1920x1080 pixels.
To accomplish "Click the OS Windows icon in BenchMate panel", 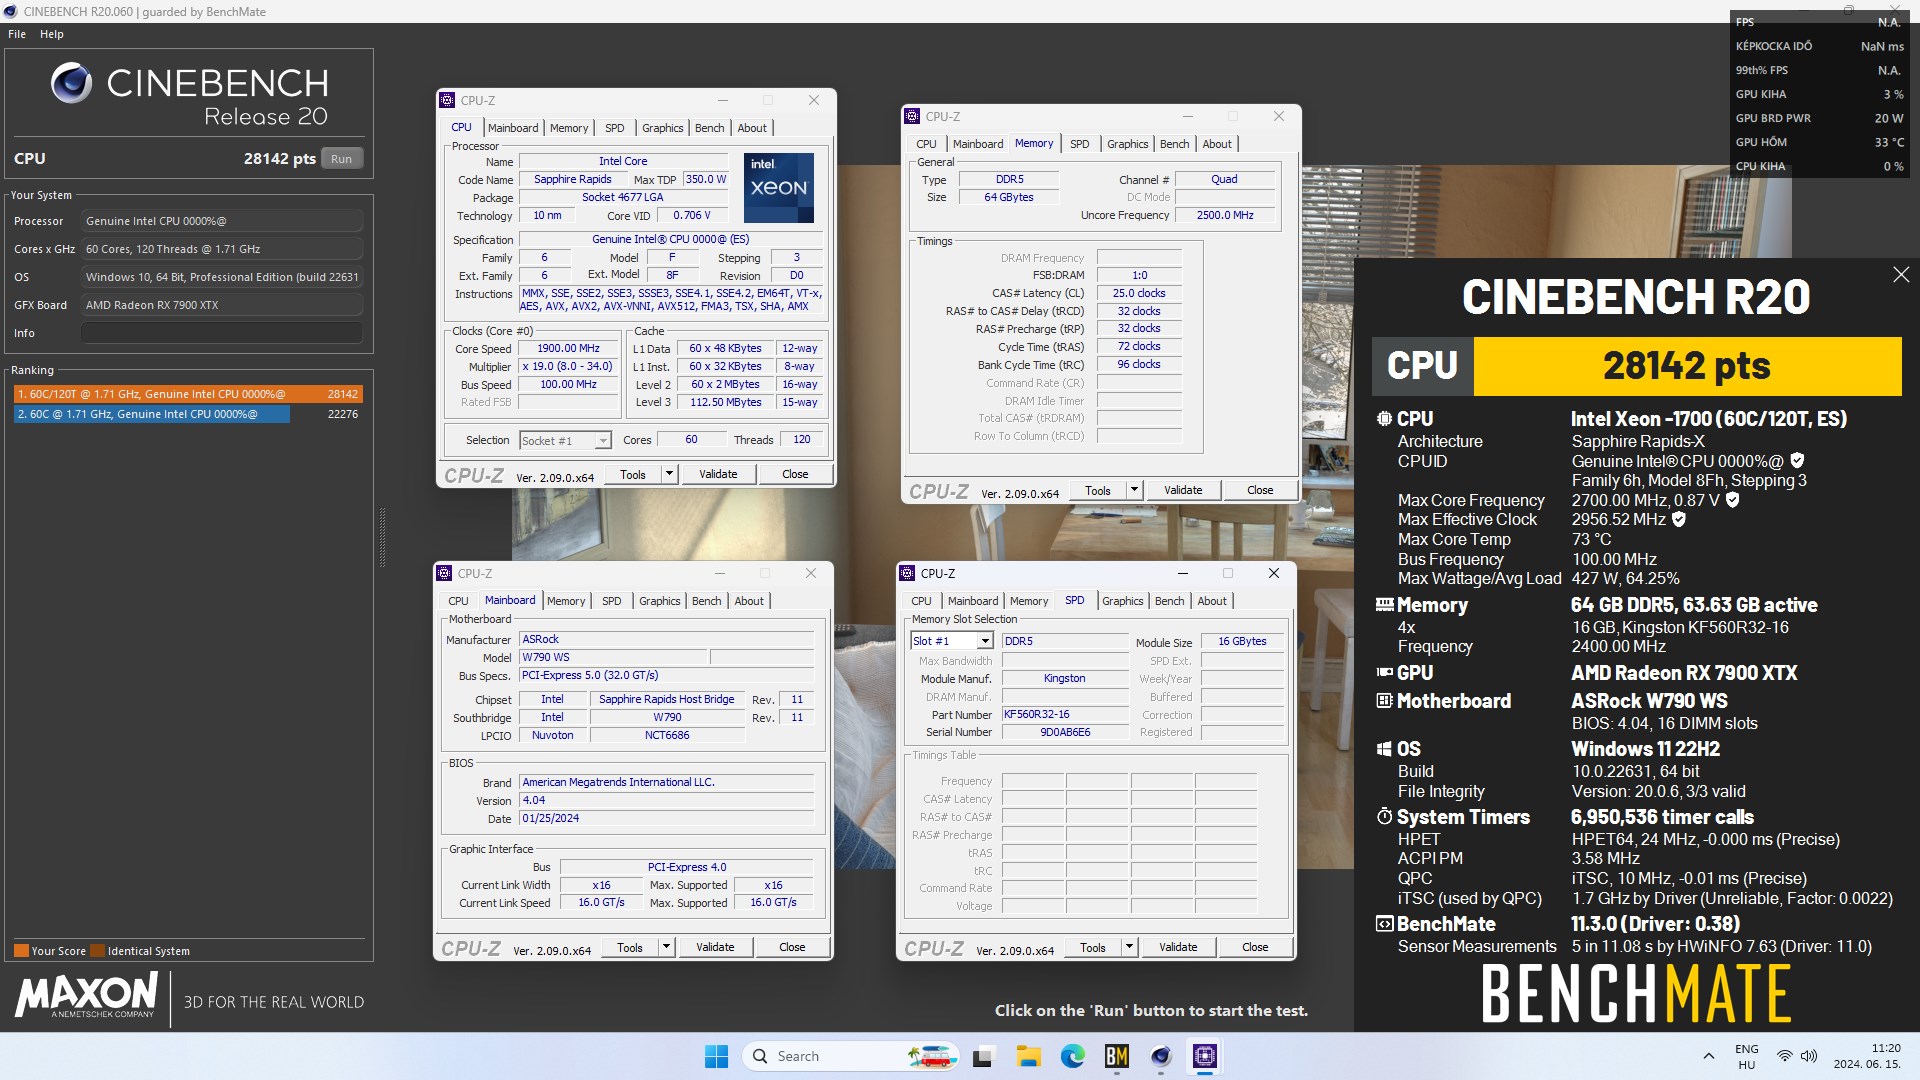I will [1384, 749].
